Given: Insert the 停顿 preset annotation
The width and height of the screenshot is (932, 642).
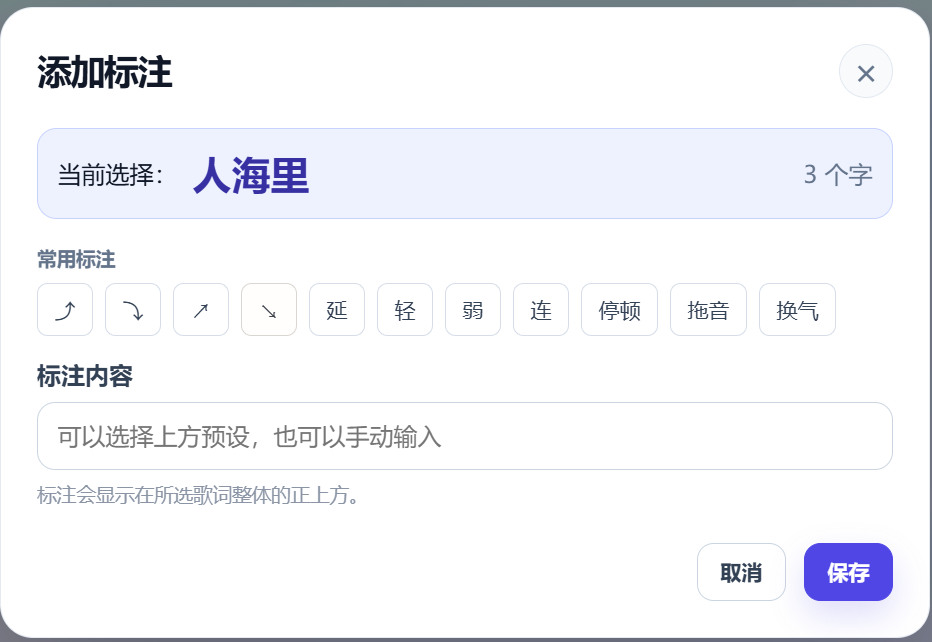Looking at the screenshot, I should (x=619, y=310).
